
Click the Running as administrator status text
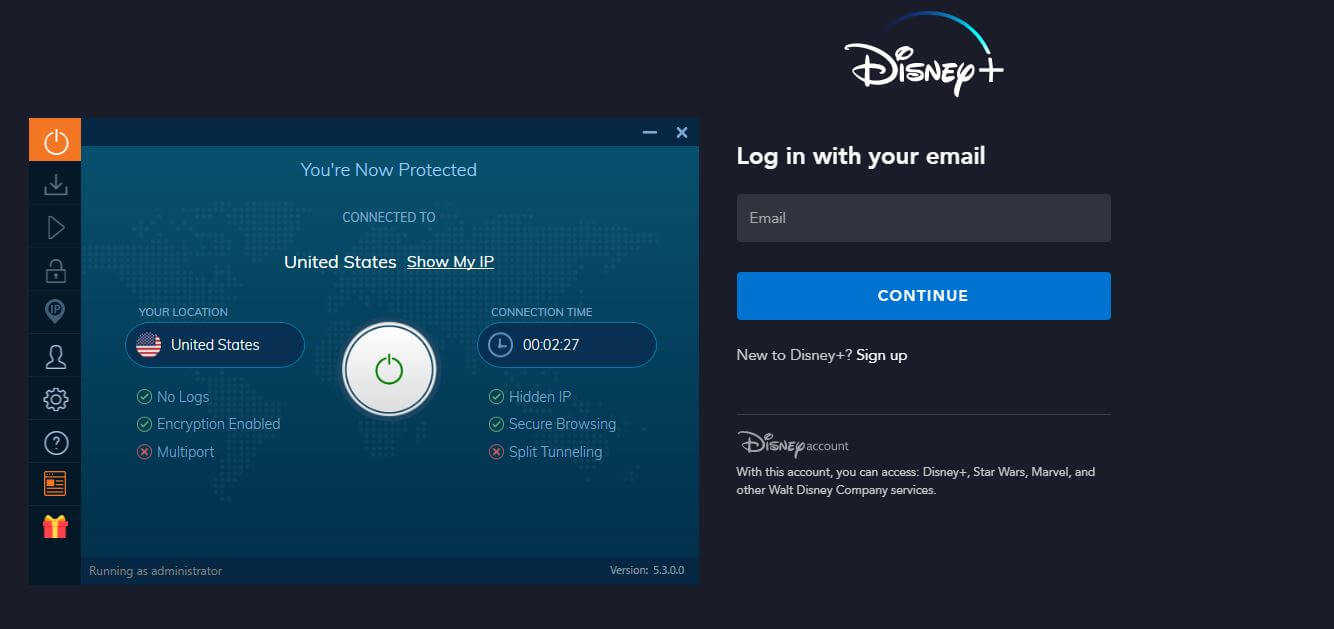[156, 571]
